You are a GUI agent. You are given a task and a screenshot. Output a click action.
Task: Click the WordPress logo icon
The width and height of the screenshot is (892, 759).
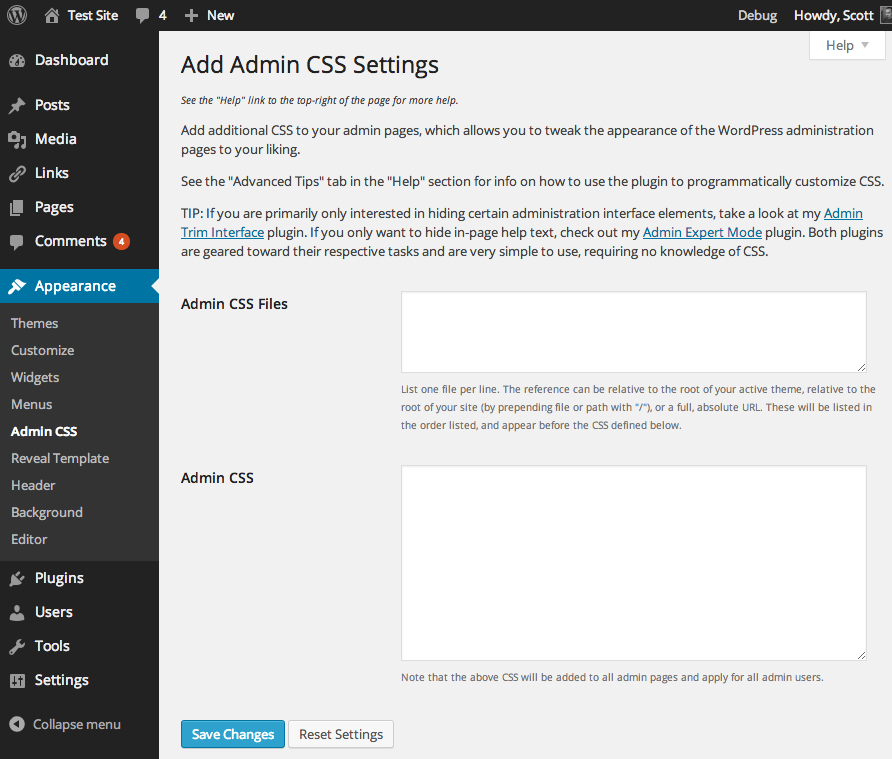tap(17, 15)
